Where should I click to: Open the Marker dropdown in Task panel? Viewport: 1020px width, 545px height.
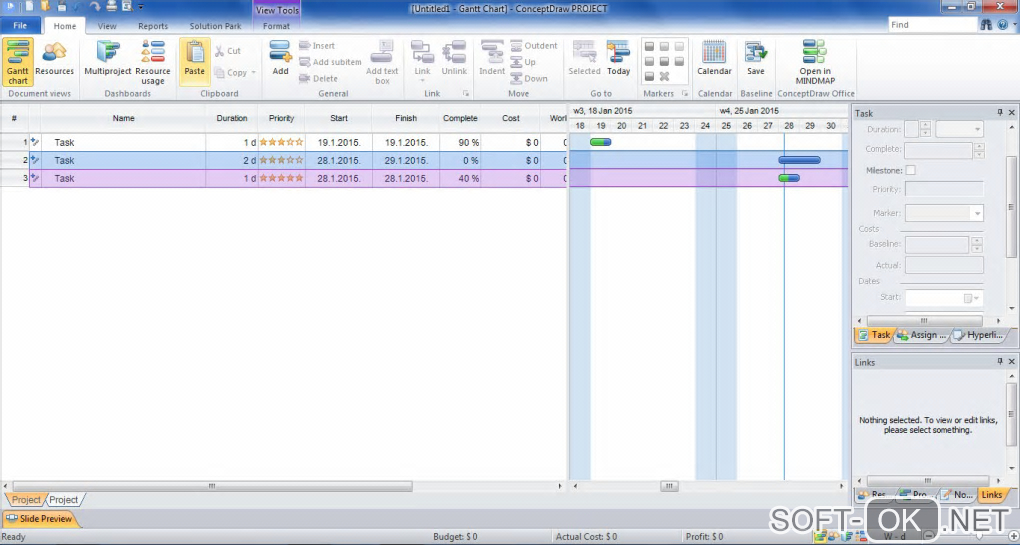976,213
